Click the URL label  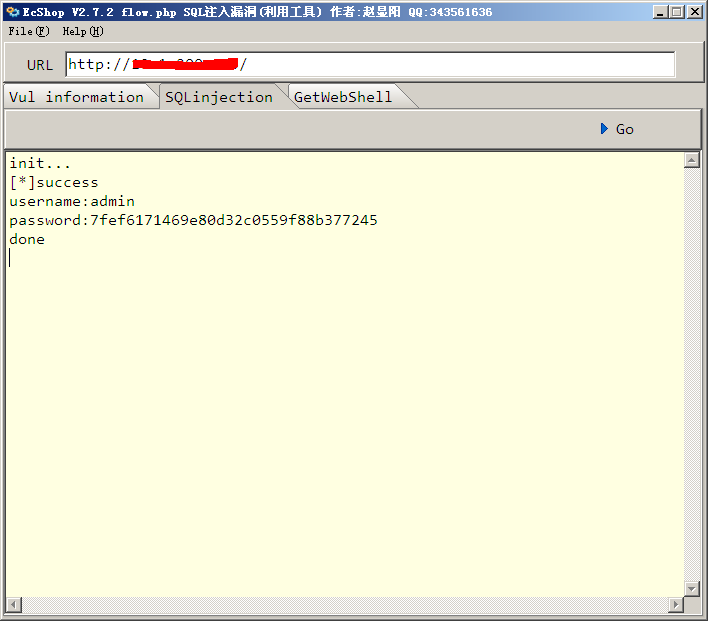click(x=40, y=65)
